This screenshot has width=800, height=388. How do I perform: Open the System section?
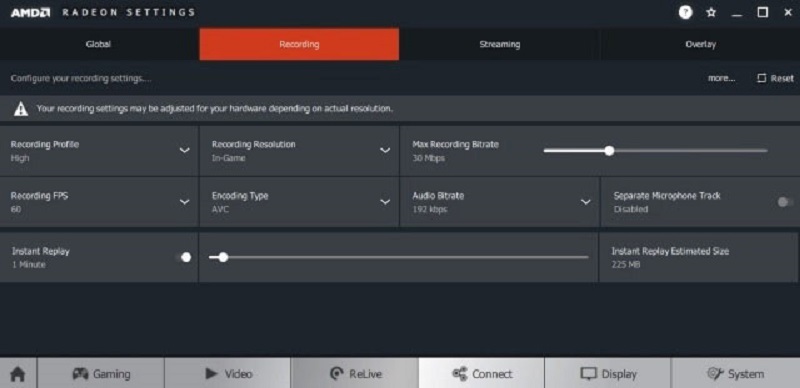[x=735, y=374]
